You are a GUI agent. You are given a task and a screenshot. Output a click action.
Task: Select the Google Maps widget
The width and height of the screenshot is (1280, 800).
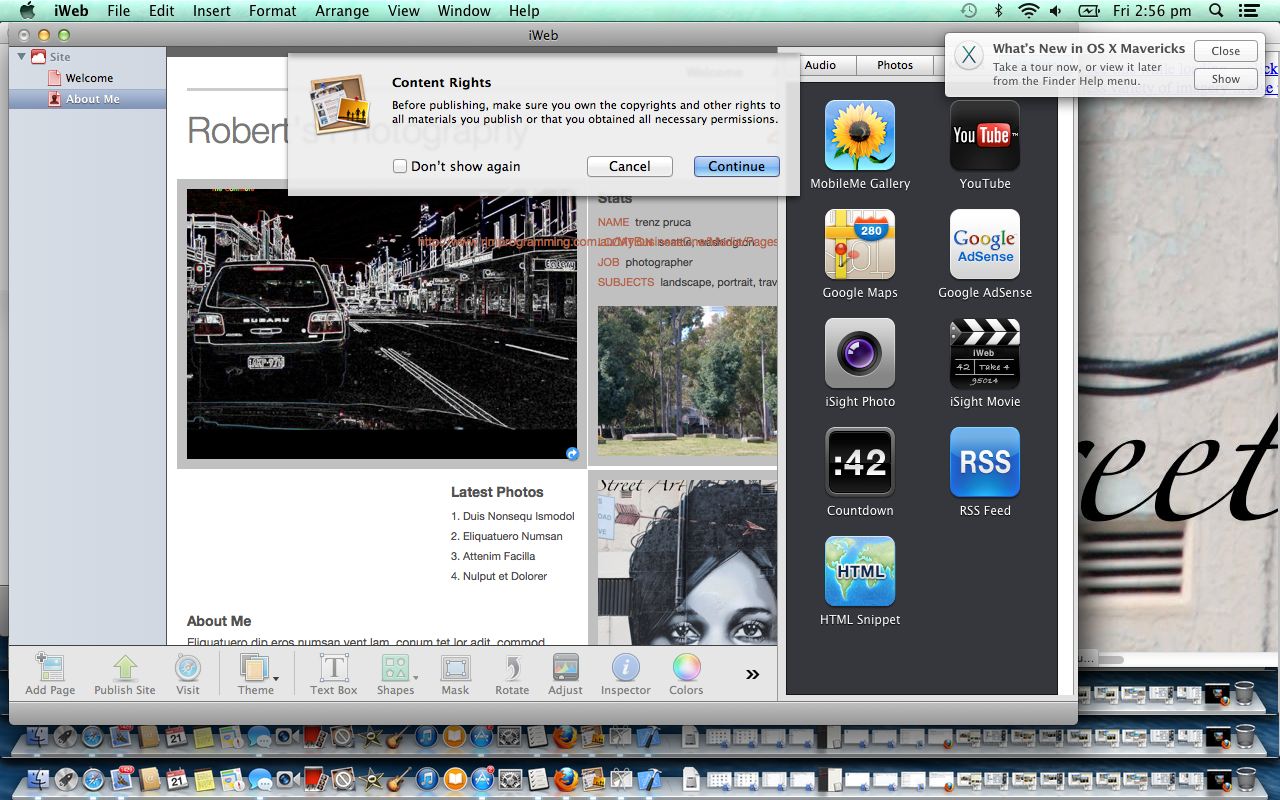coord(860,244)
